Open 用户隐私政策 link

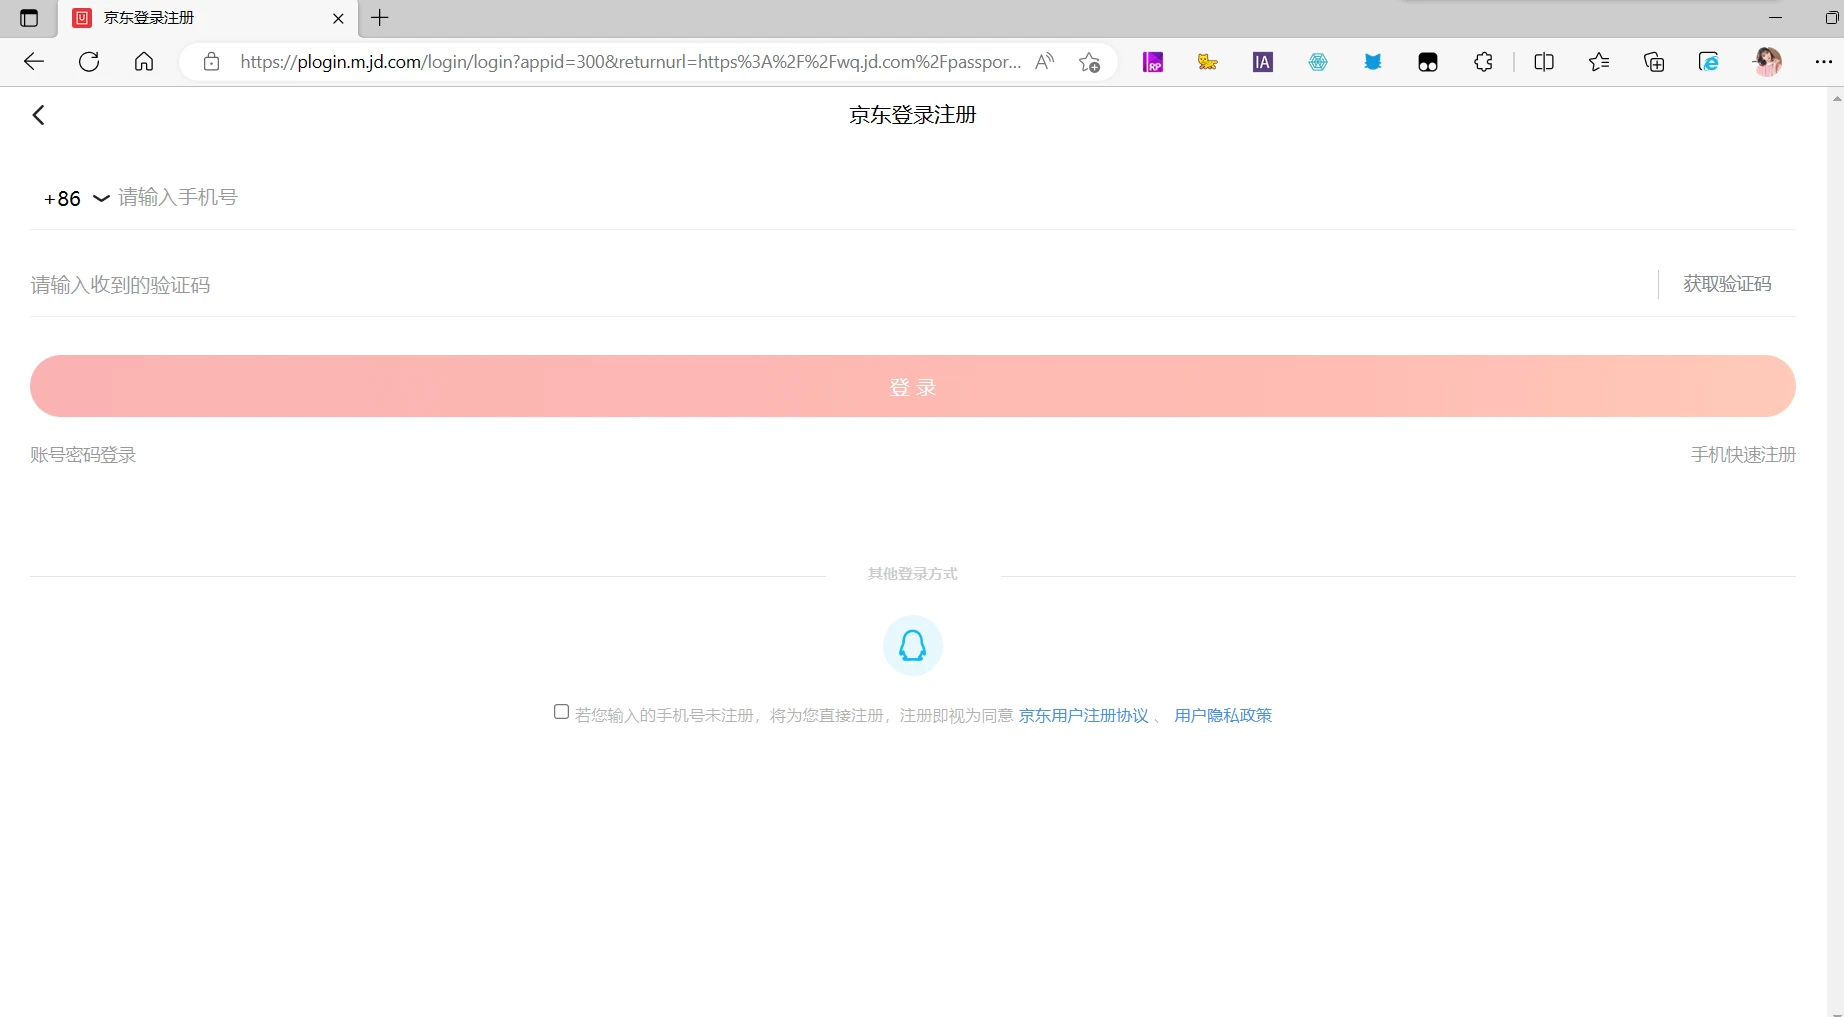click(1223, 716)
